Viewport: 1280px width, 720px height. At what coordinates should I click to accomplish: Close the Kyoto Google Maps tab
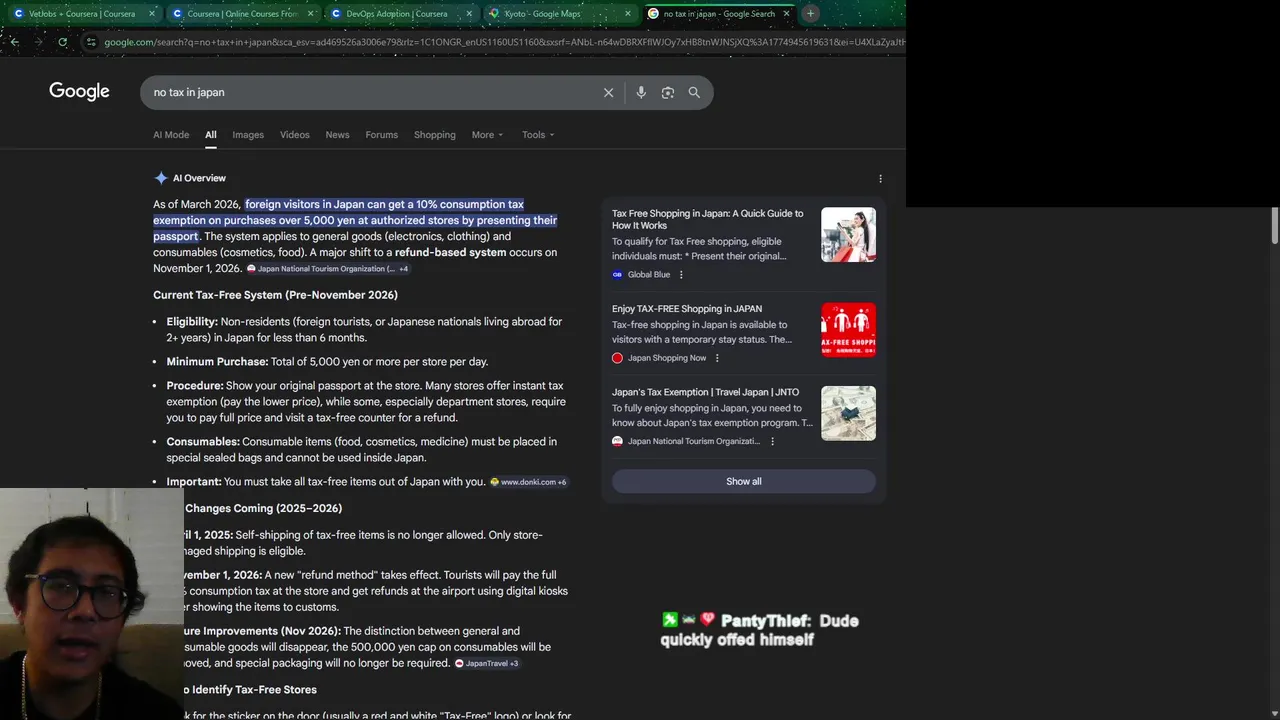coord(628,14)
